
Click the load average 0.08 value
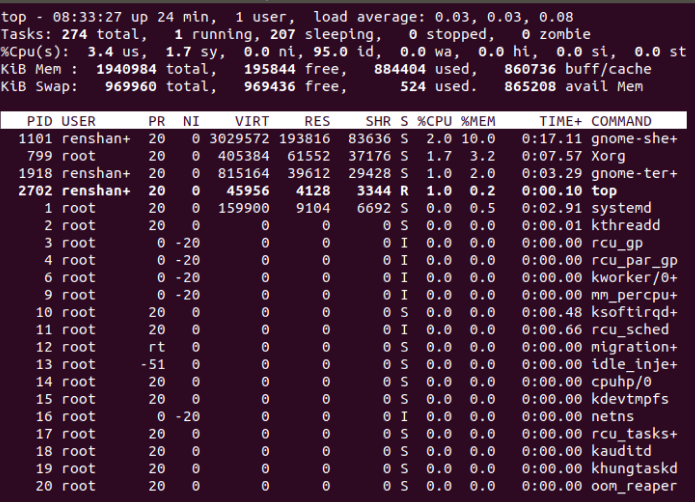[x=556, y=17]
